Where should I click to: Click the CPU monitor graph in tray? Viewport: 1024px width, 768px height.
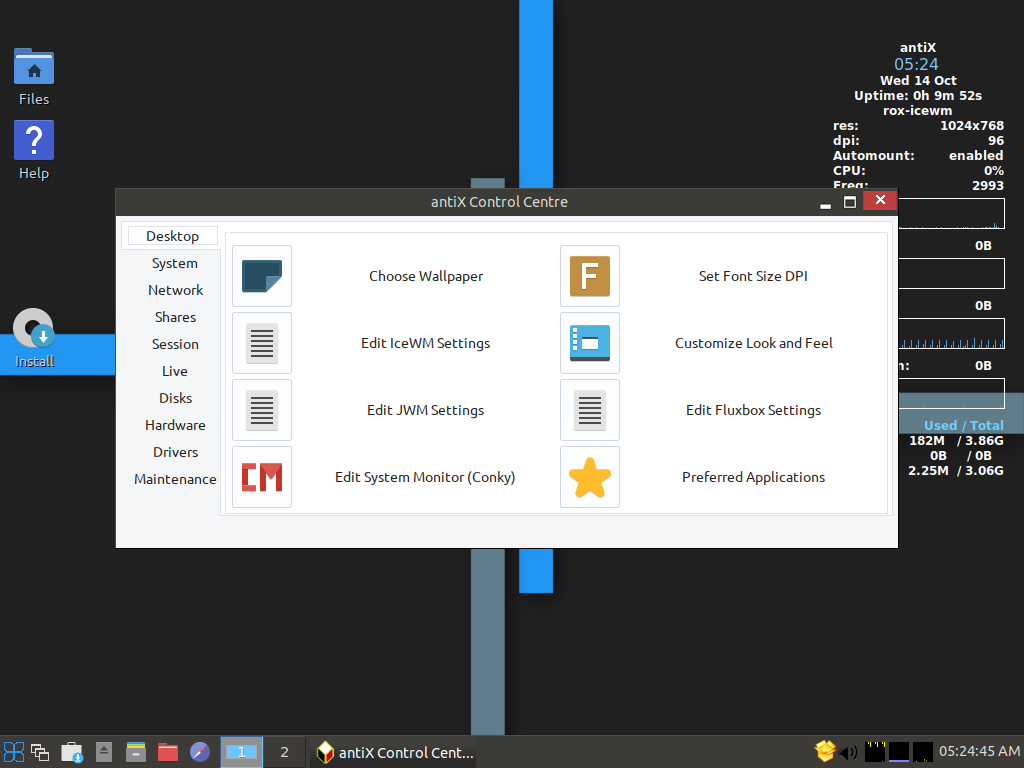(x=875, y=752)
